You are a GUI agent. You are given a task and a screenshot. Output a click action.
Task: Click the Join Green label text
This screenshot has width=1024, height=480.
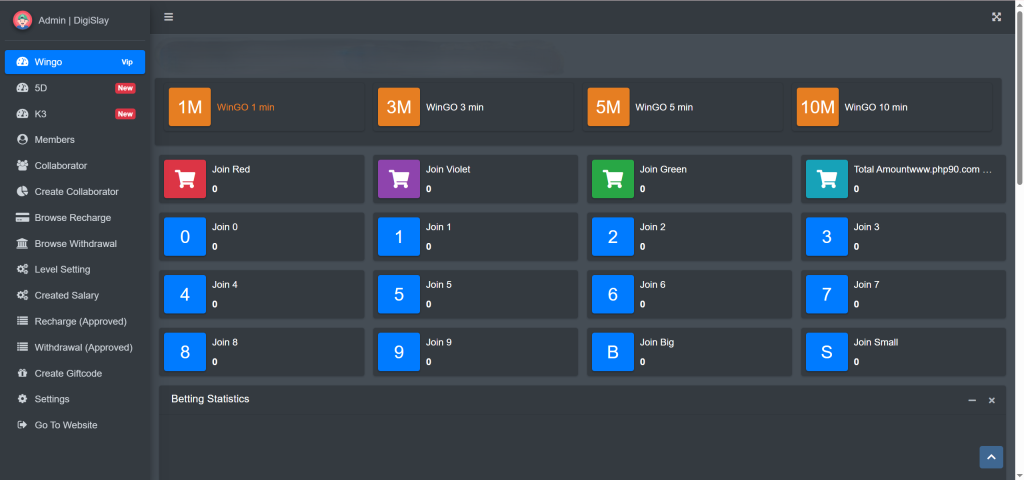coord(663,169)
